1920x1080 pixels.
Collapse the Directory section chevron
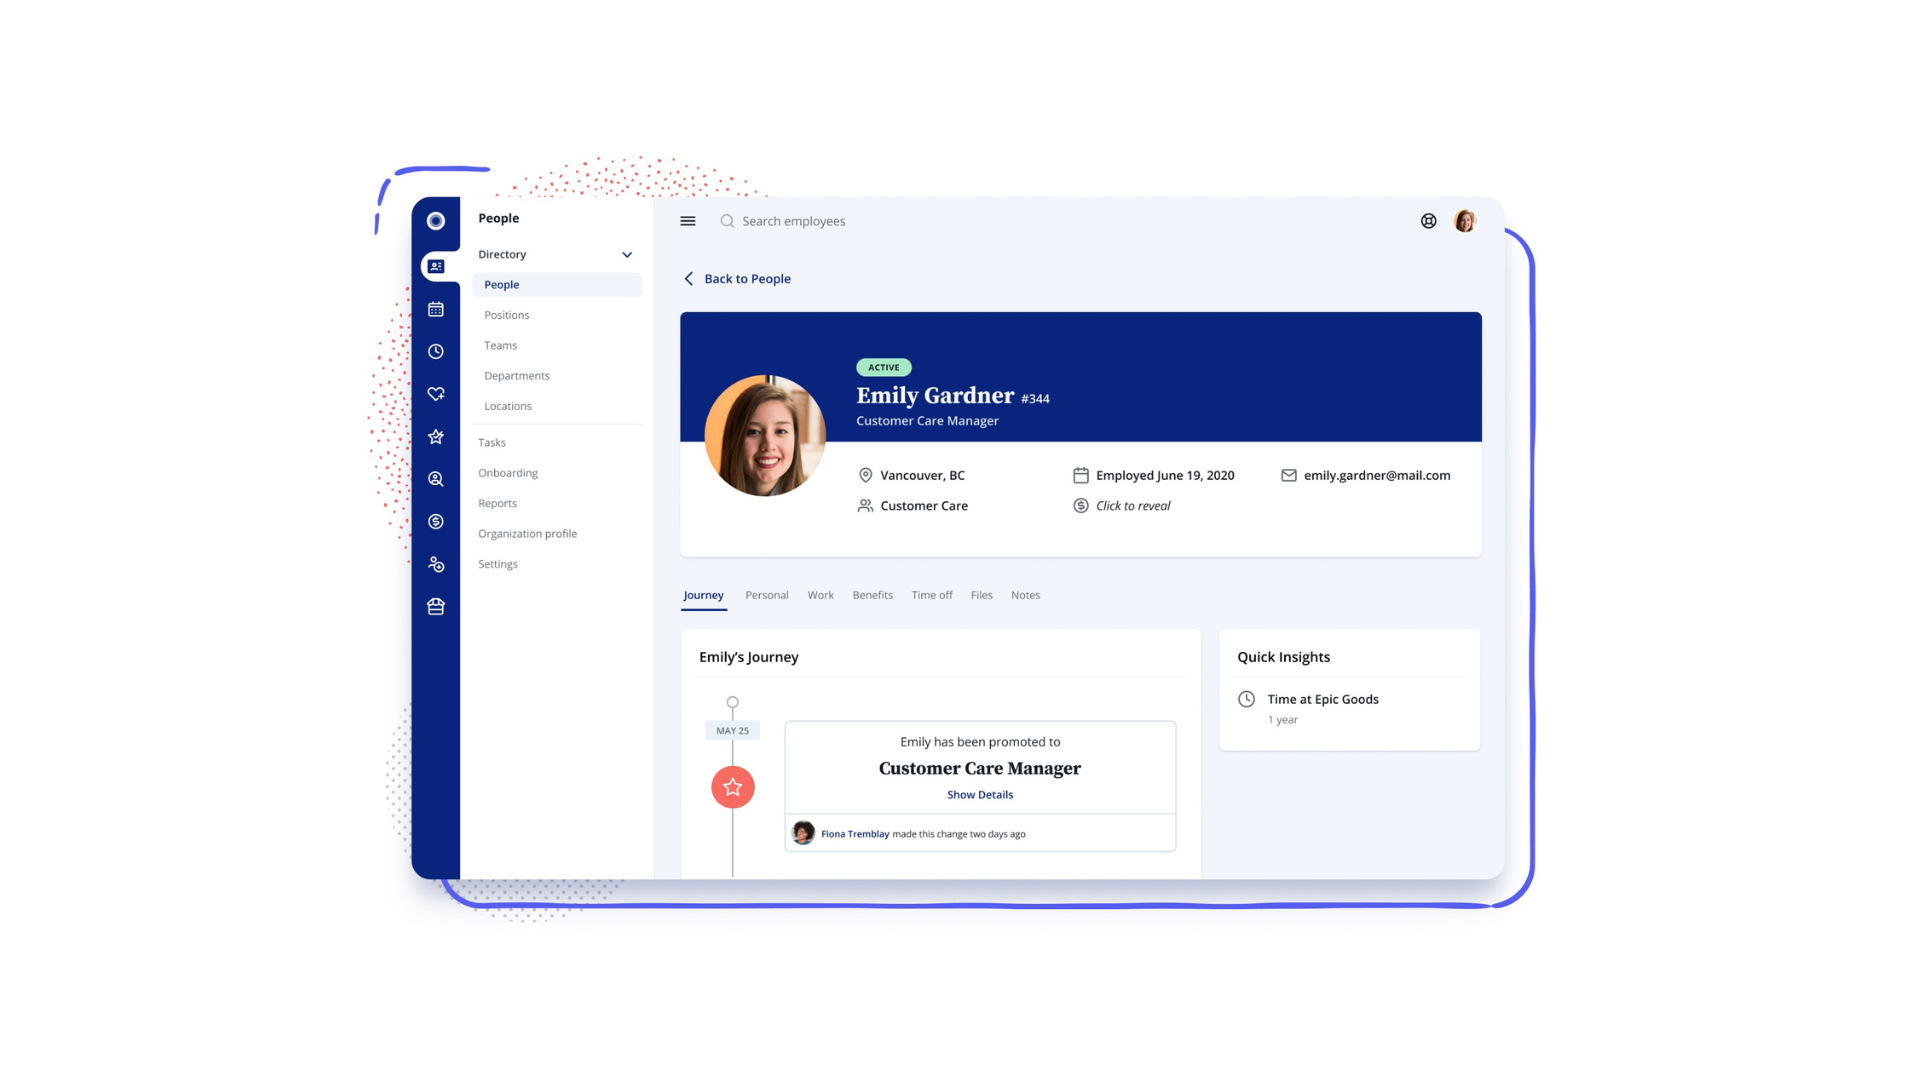tap(627, 255)
